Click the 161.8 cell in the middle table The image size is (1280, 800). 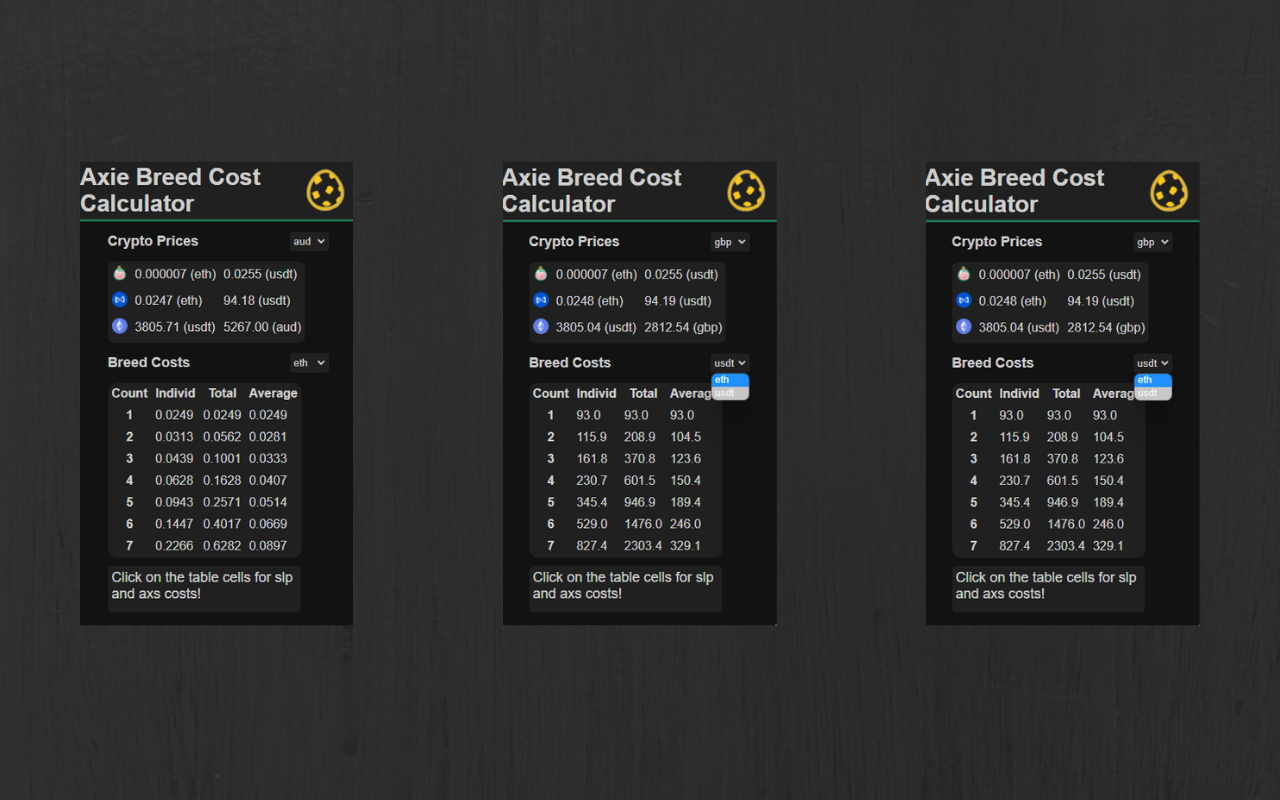click(592, 459)
